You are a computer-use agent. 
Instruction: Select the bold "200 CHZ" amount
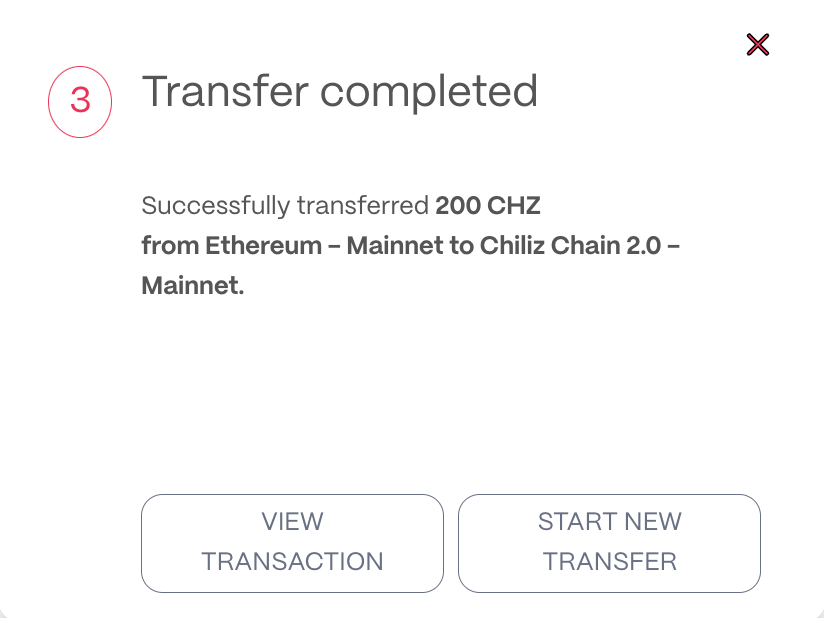click(x=487, y=207)
